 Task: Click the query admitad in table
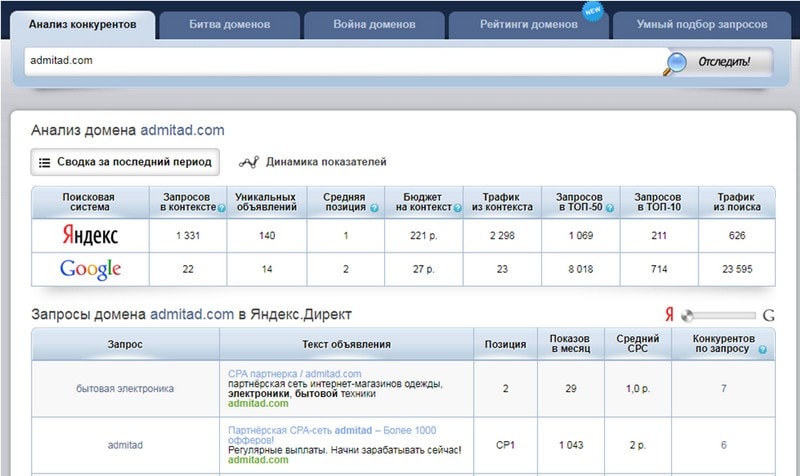[x=125, y=445]
